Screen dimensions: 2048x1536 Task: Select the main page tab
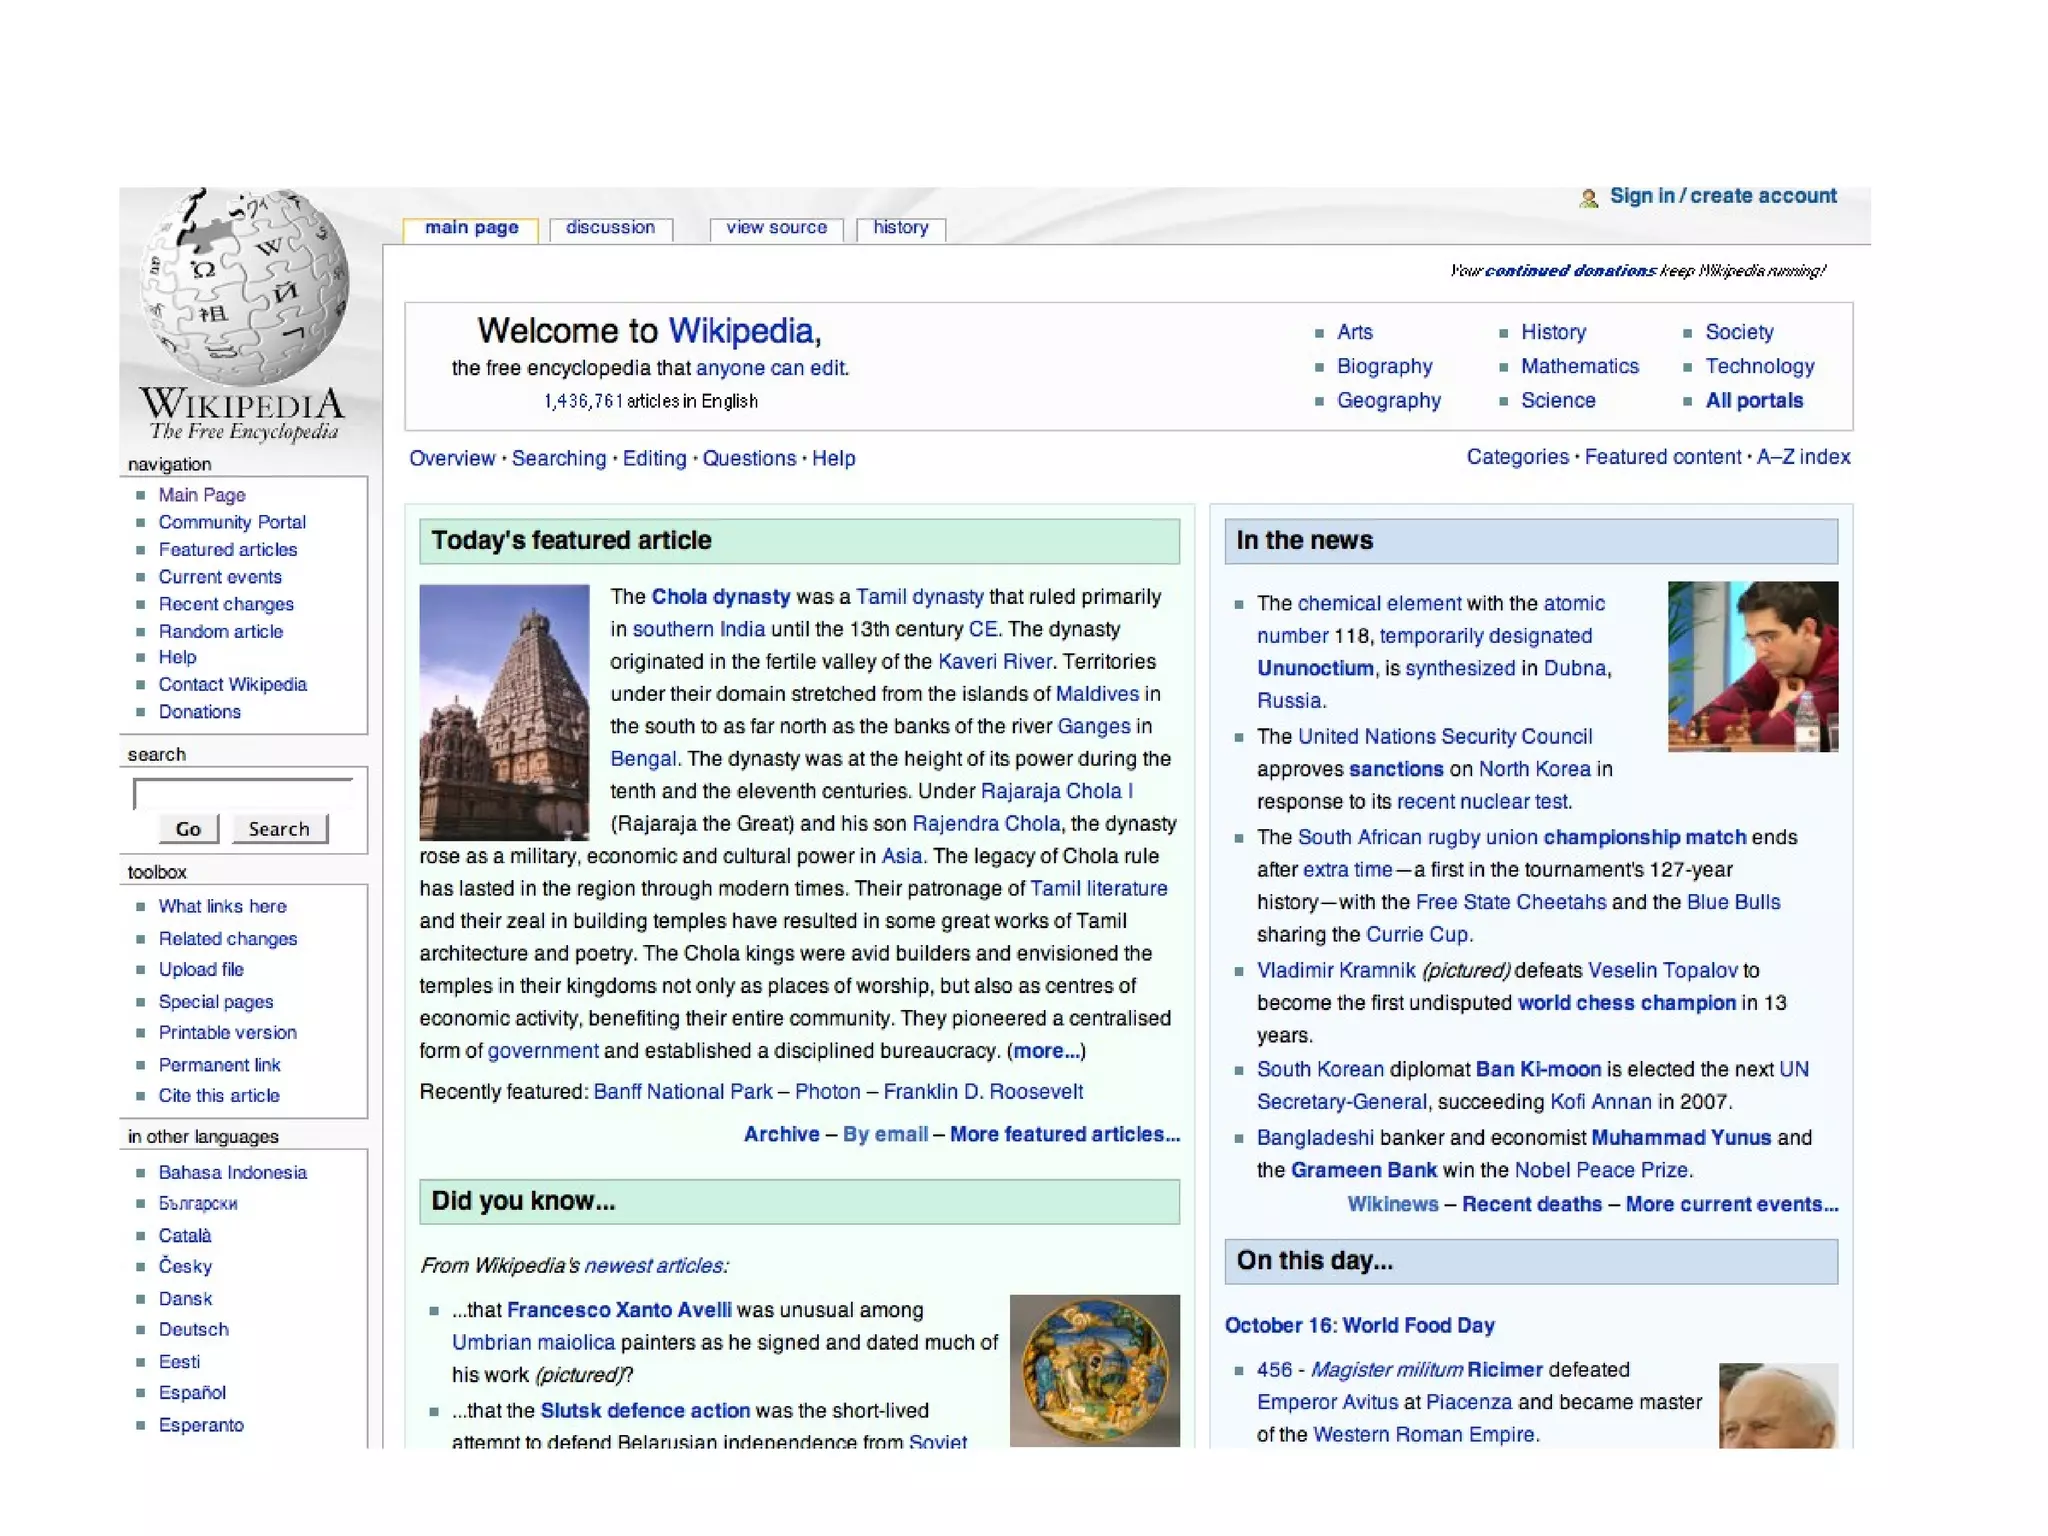click(471, 228)
